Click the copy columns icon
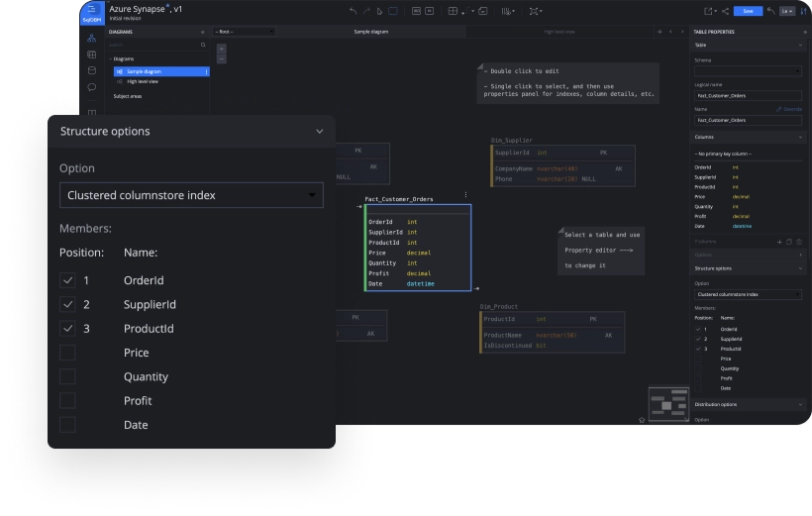The image size is (812, 516). click(789, 242)
